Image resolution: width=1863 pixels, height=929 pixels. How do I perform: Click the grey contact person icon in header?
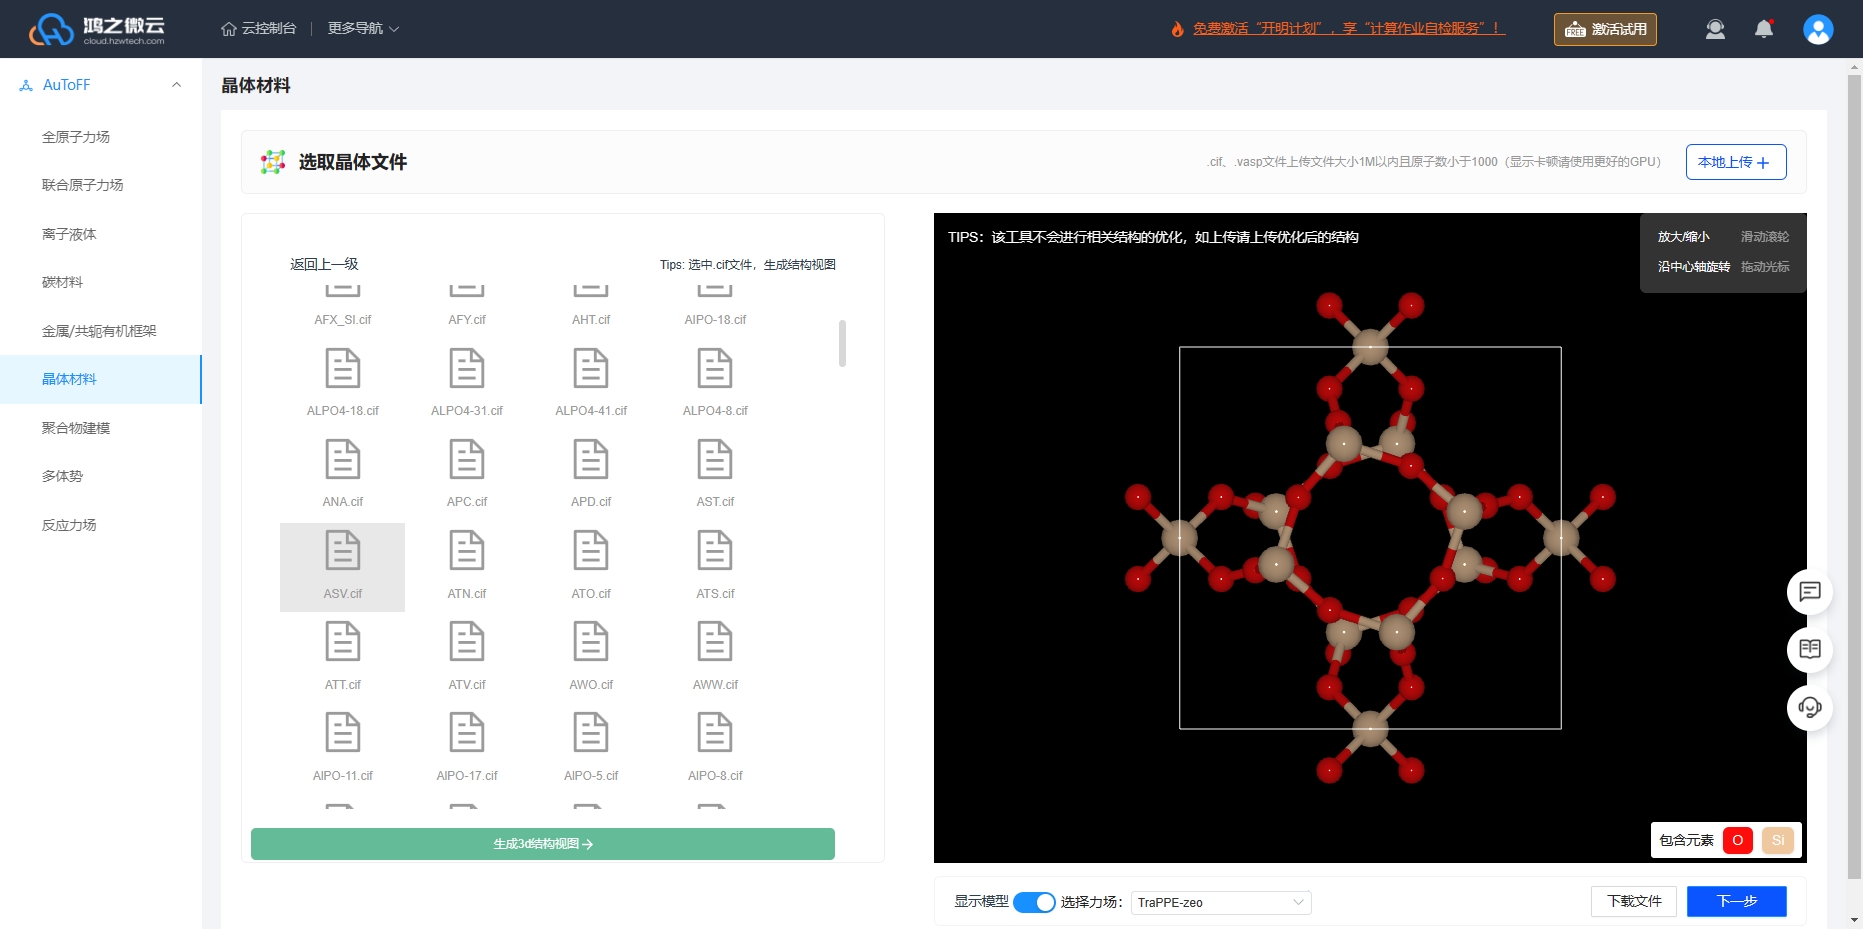coord(1715,29)
